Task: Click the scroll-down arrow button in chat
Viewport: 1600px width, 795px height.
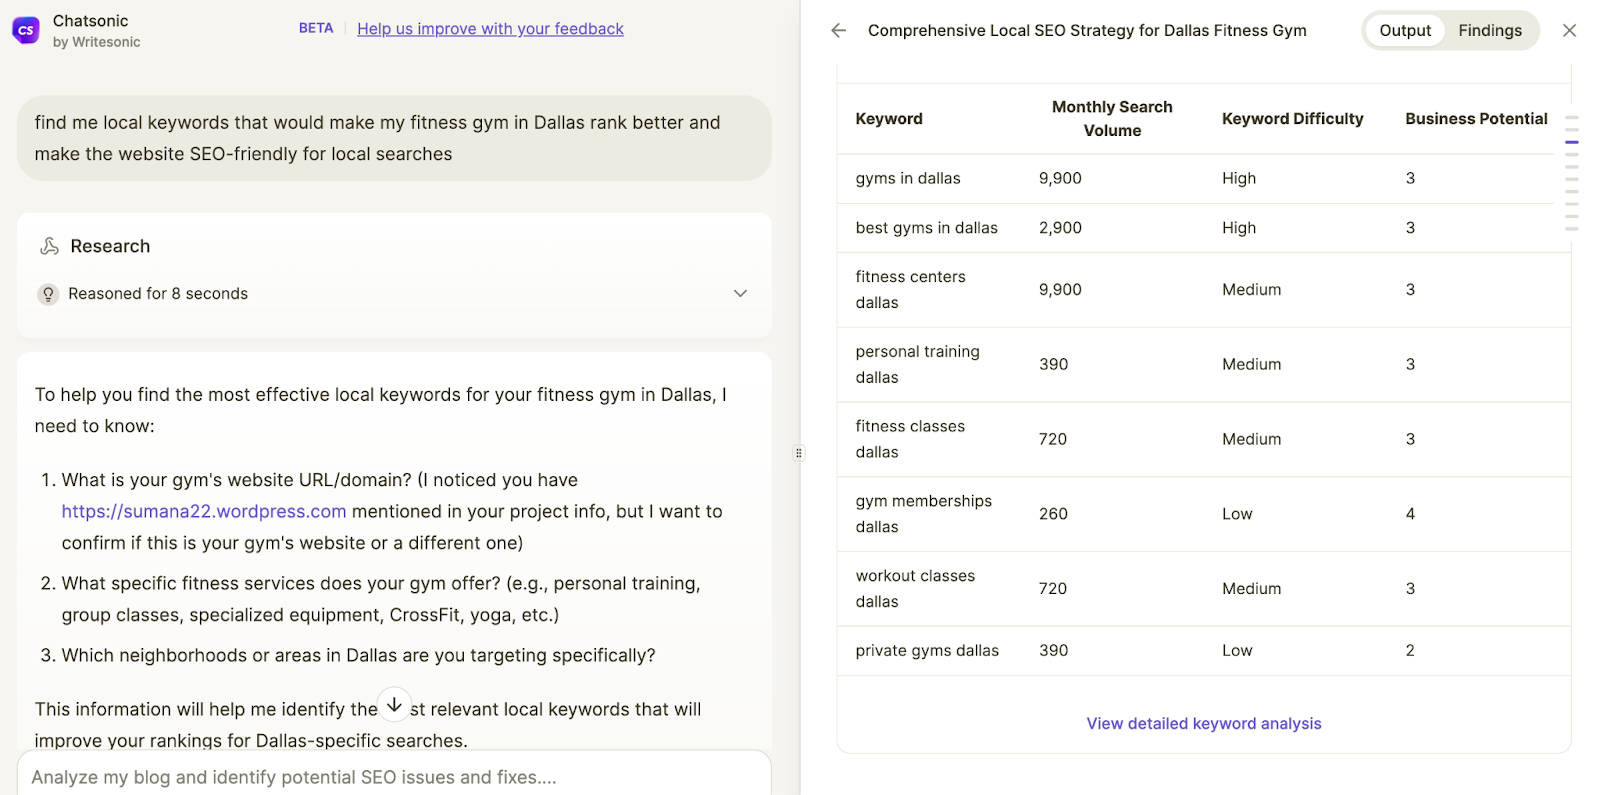Action: (x=395, y=705)
